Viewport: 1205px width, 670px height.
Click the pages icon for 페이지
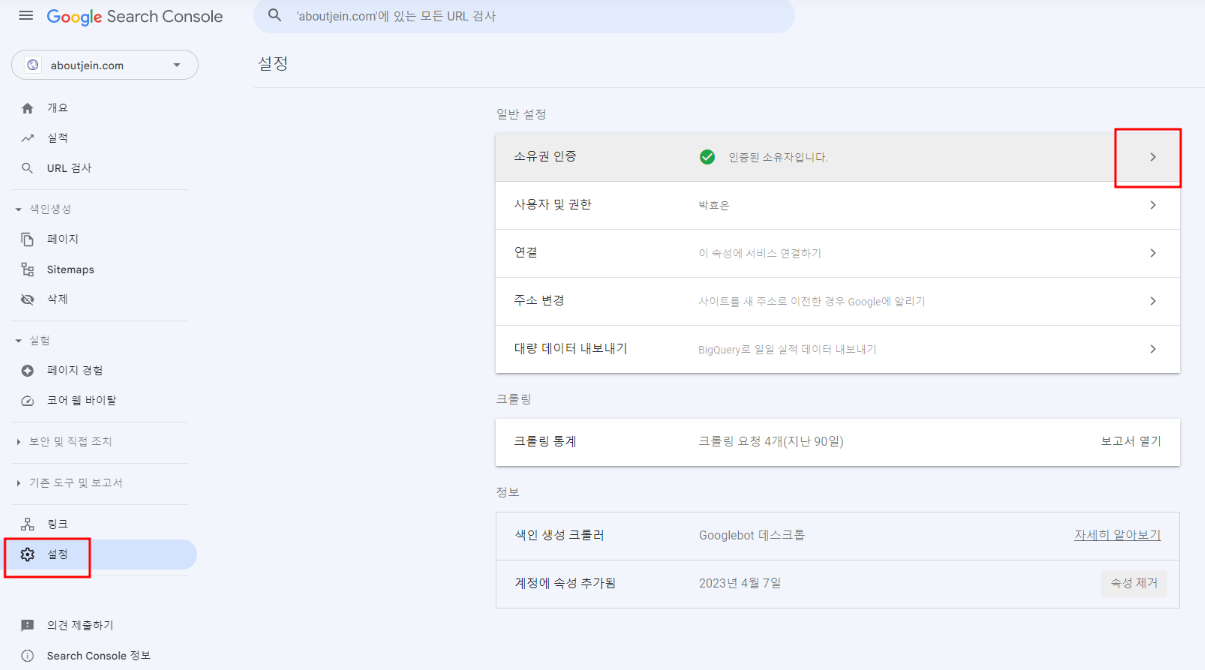[x=28, y=240]
